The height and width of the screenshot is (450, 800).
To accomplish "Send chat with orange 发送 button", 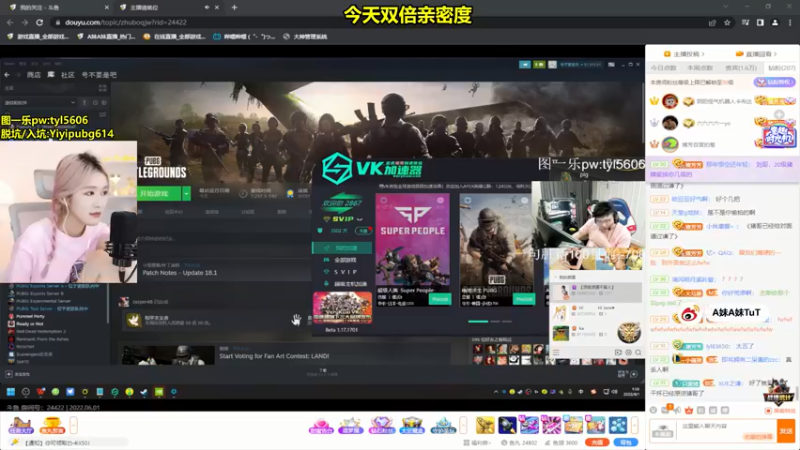I will click(786, 431).
